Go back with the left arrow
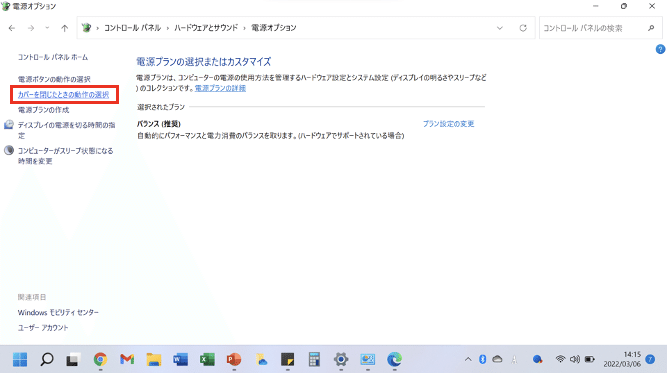Screen dimensions: 667x373 pyautogui.click(x=12, y=28)
